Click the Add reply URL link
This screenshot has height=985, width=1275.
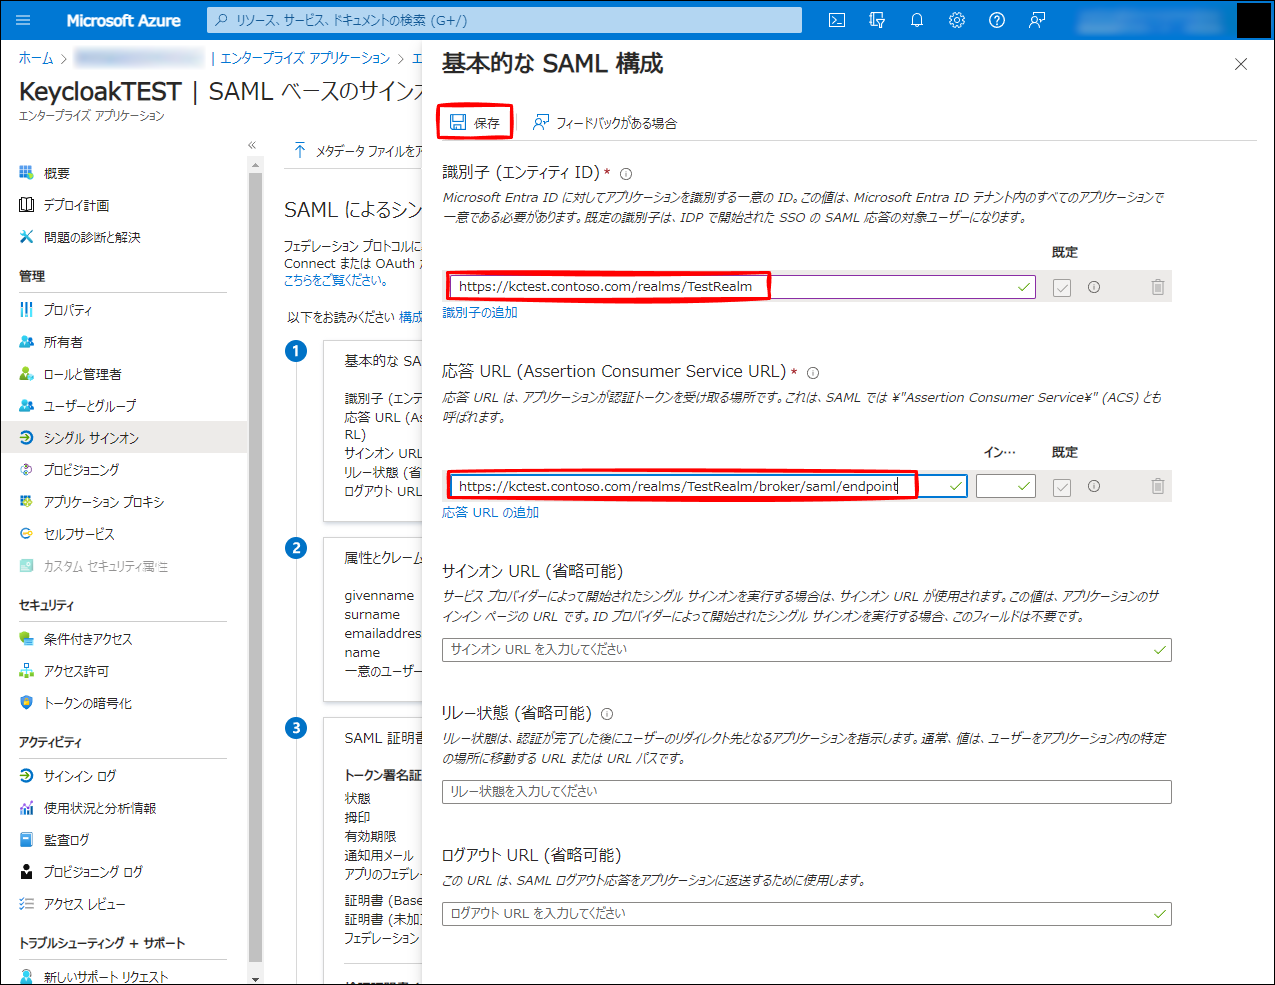tap(490, 513)
